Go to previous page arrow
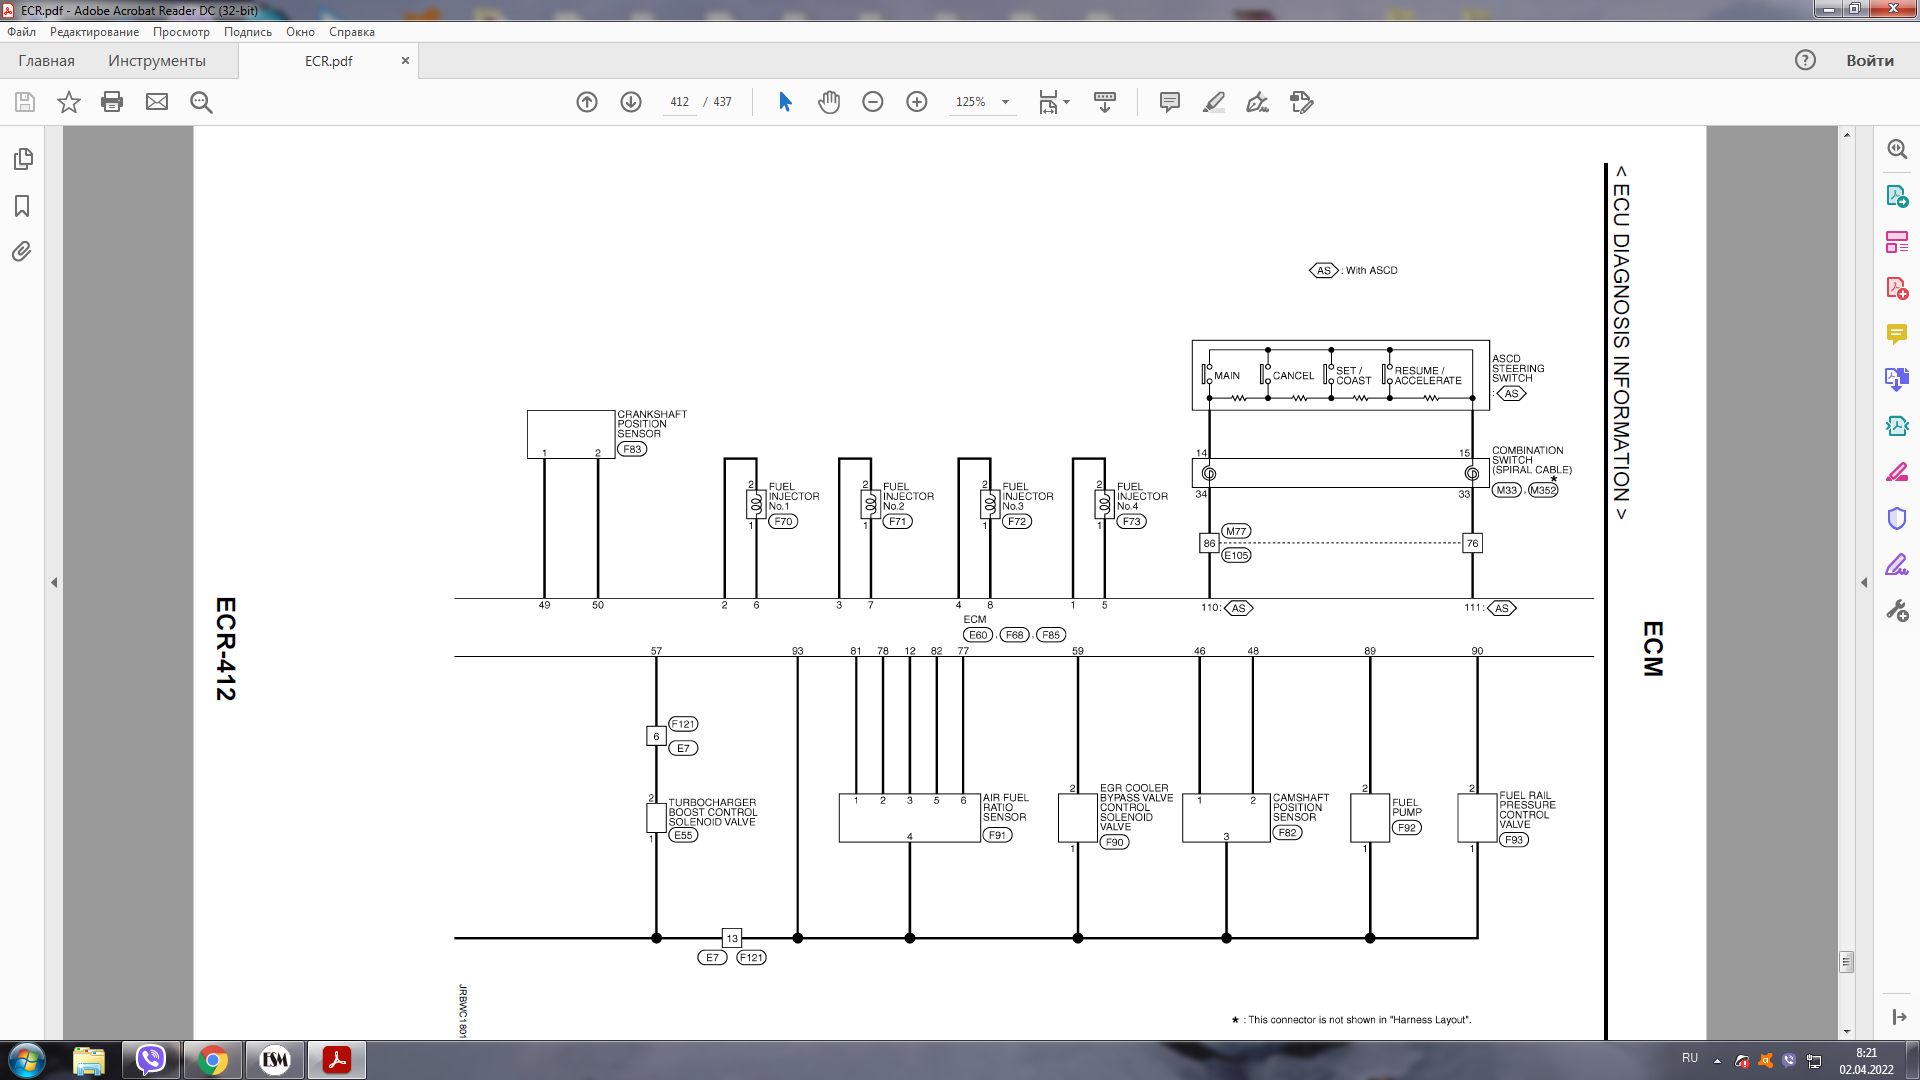The height and width of the screenshot is (1080, 1920). click(587, 102)
